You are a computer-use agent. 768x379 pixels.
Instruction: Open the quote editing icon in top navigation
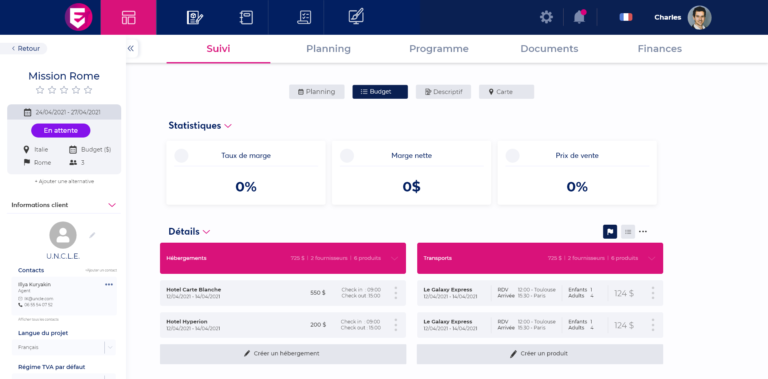(195, 17)
